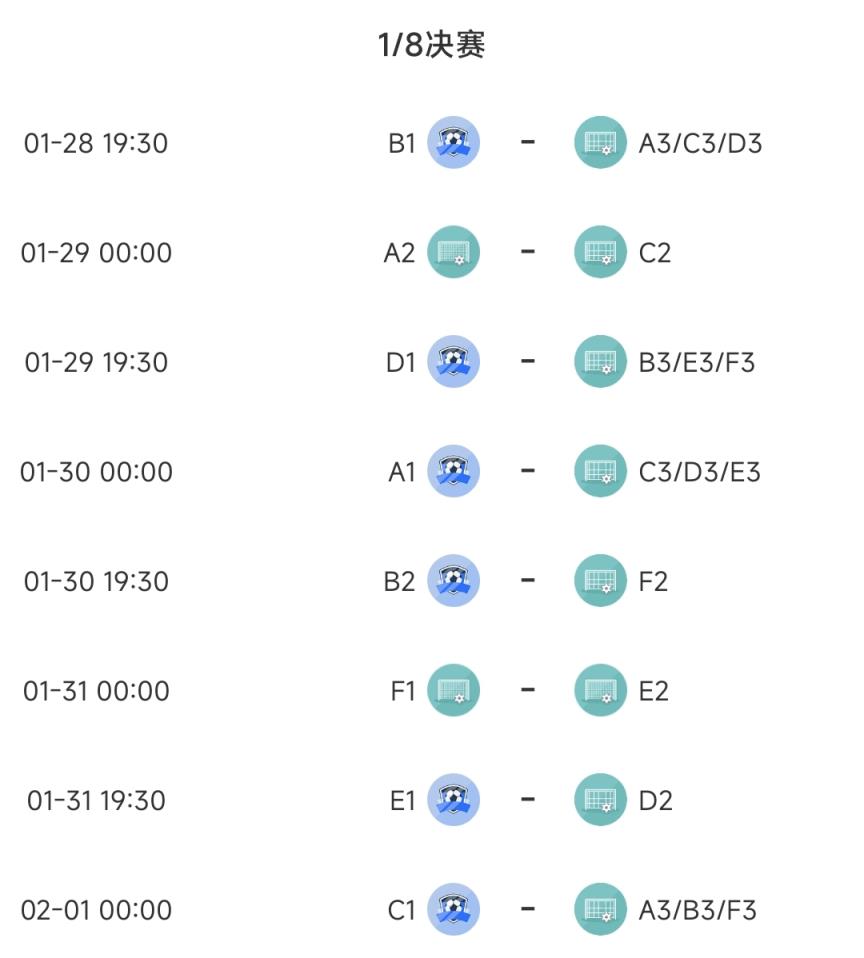The width and height of the screenshot is (864, 958).
Task: Open the 02-01 00:00 match entry
Action: [x=432, y=909]
